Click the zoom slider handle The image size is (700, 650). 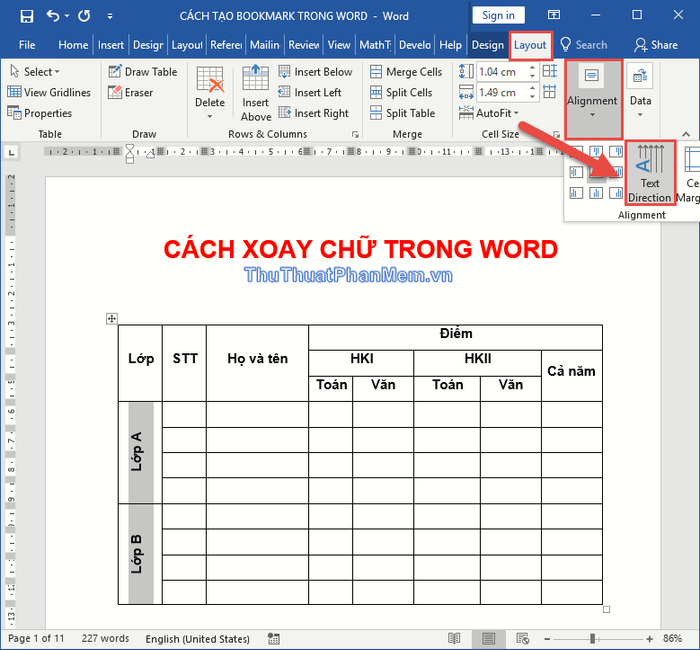(592, 639)
